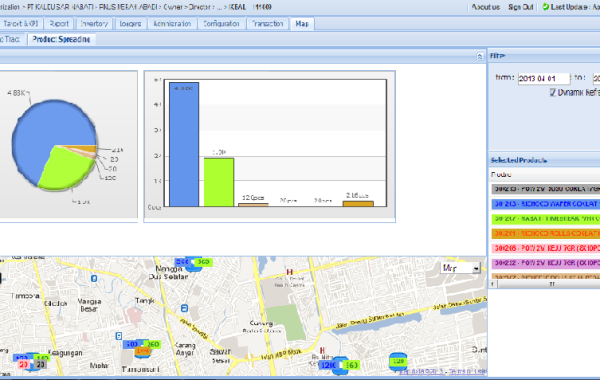Select the blue product row in Selected Products

546,204
